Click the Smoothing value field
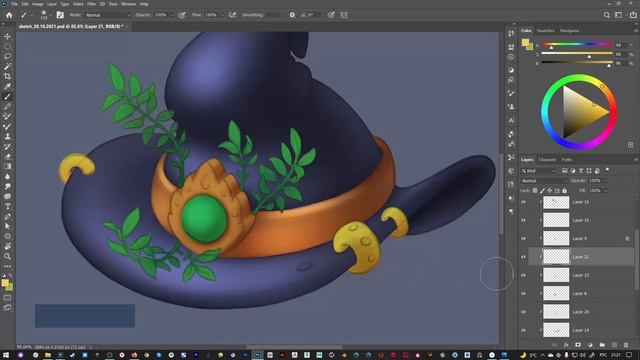Screen dimensions: 640x360 (x=273, y=15)
